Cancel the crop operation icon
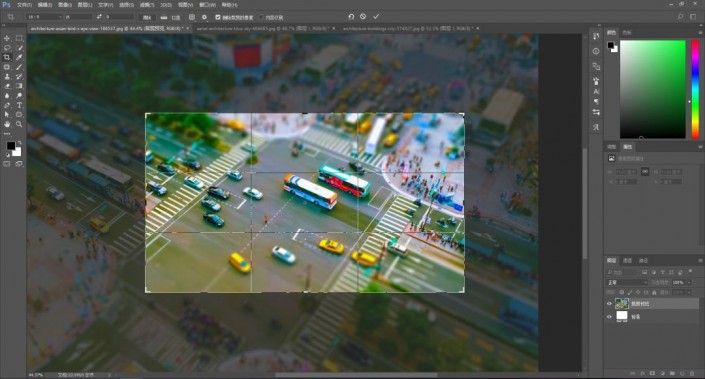The height and width of the screenshot is (379, 705). point(363,17)
